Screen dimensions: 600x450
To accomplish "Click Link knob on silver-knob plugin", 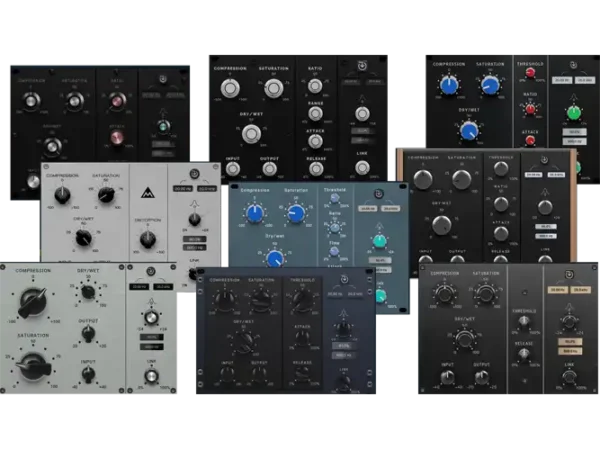I will point(362,167).
